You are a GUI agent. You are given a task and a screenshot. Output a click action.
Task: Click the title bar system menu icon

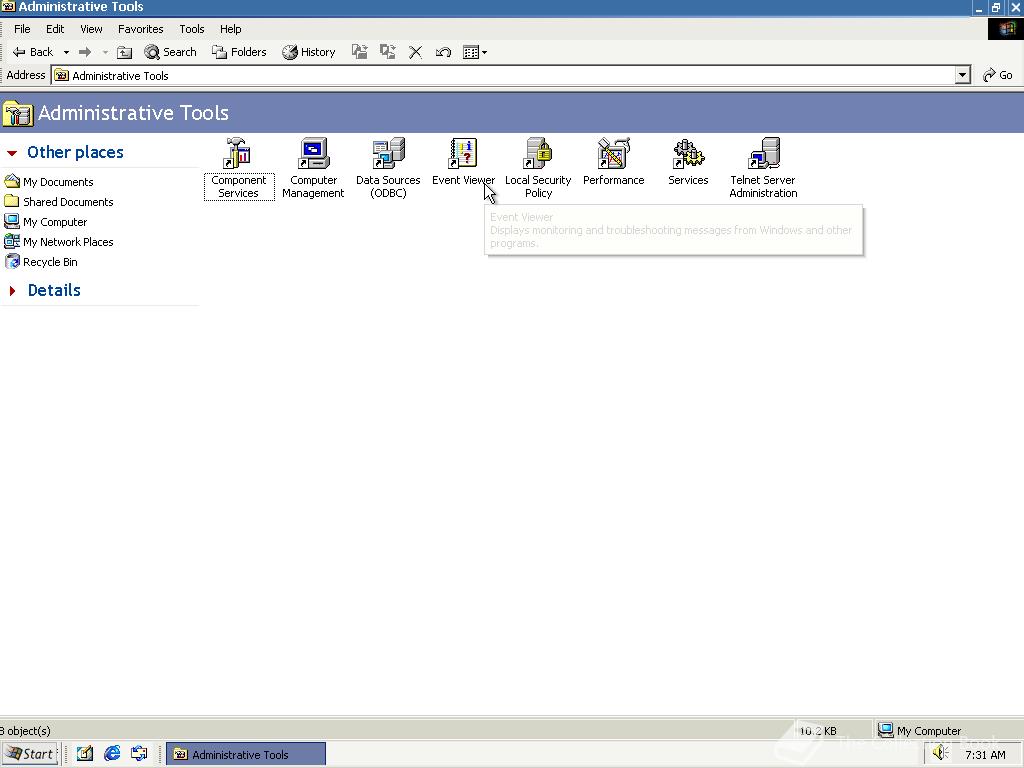[x=8, y=7]
